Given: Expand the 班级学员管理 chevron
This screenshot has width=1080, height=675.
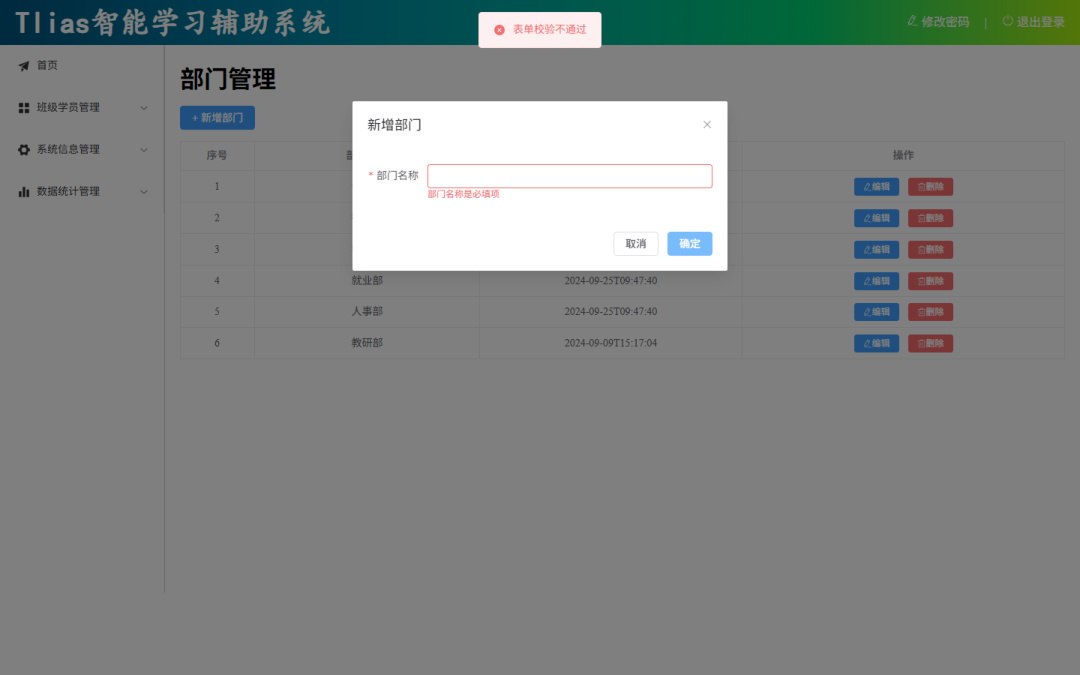Looking at the screenshot, I should [x=144, y=108].
